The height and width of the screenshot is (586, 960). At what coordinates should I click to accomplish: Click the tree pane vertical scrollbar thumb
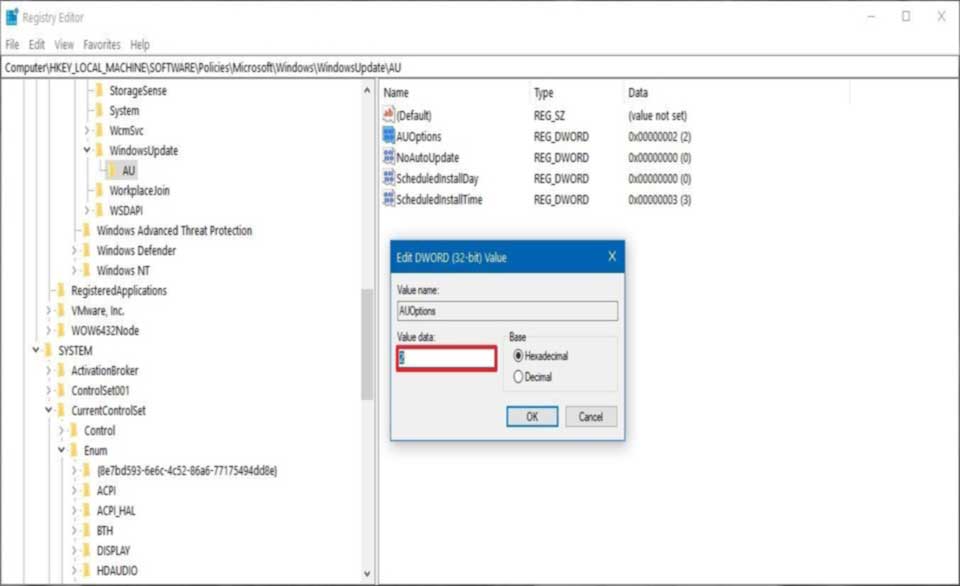[x=367, y=344]
